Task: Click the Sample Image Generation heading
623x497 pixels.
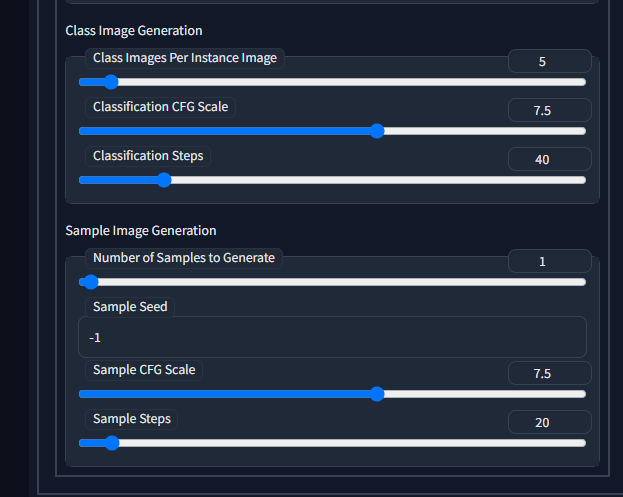Action: [x=141, y=231]
